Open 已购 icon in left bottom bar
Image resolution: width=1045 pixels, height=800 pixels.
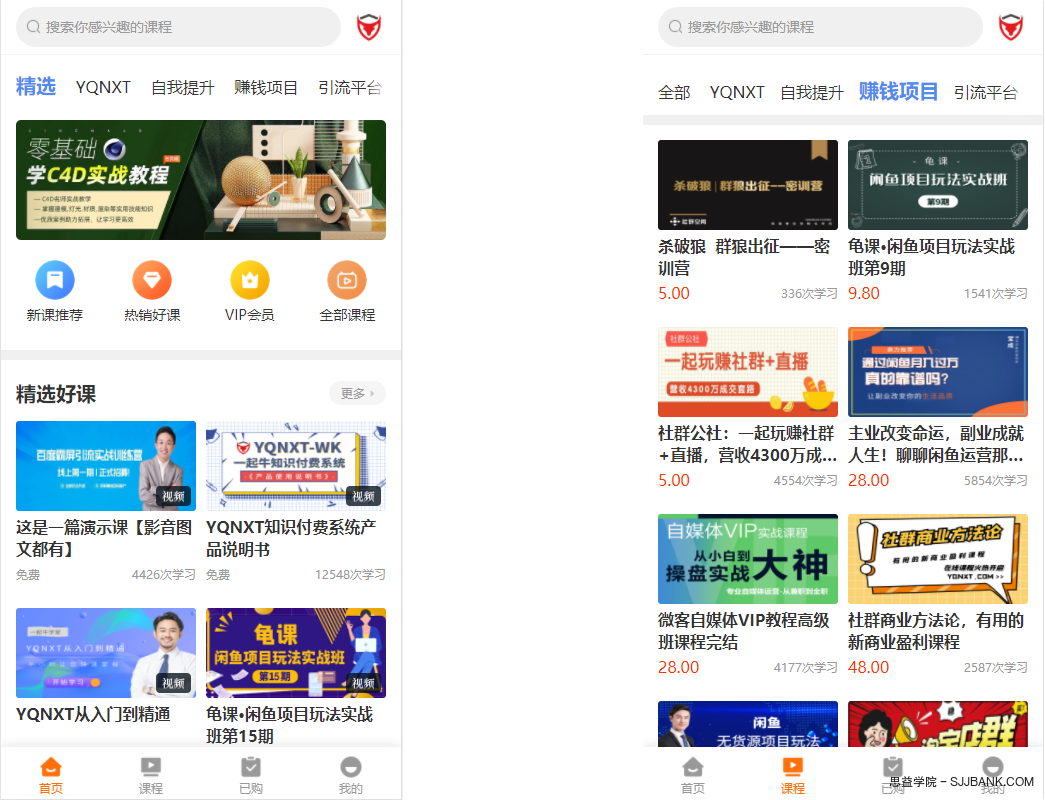[251, 768]
